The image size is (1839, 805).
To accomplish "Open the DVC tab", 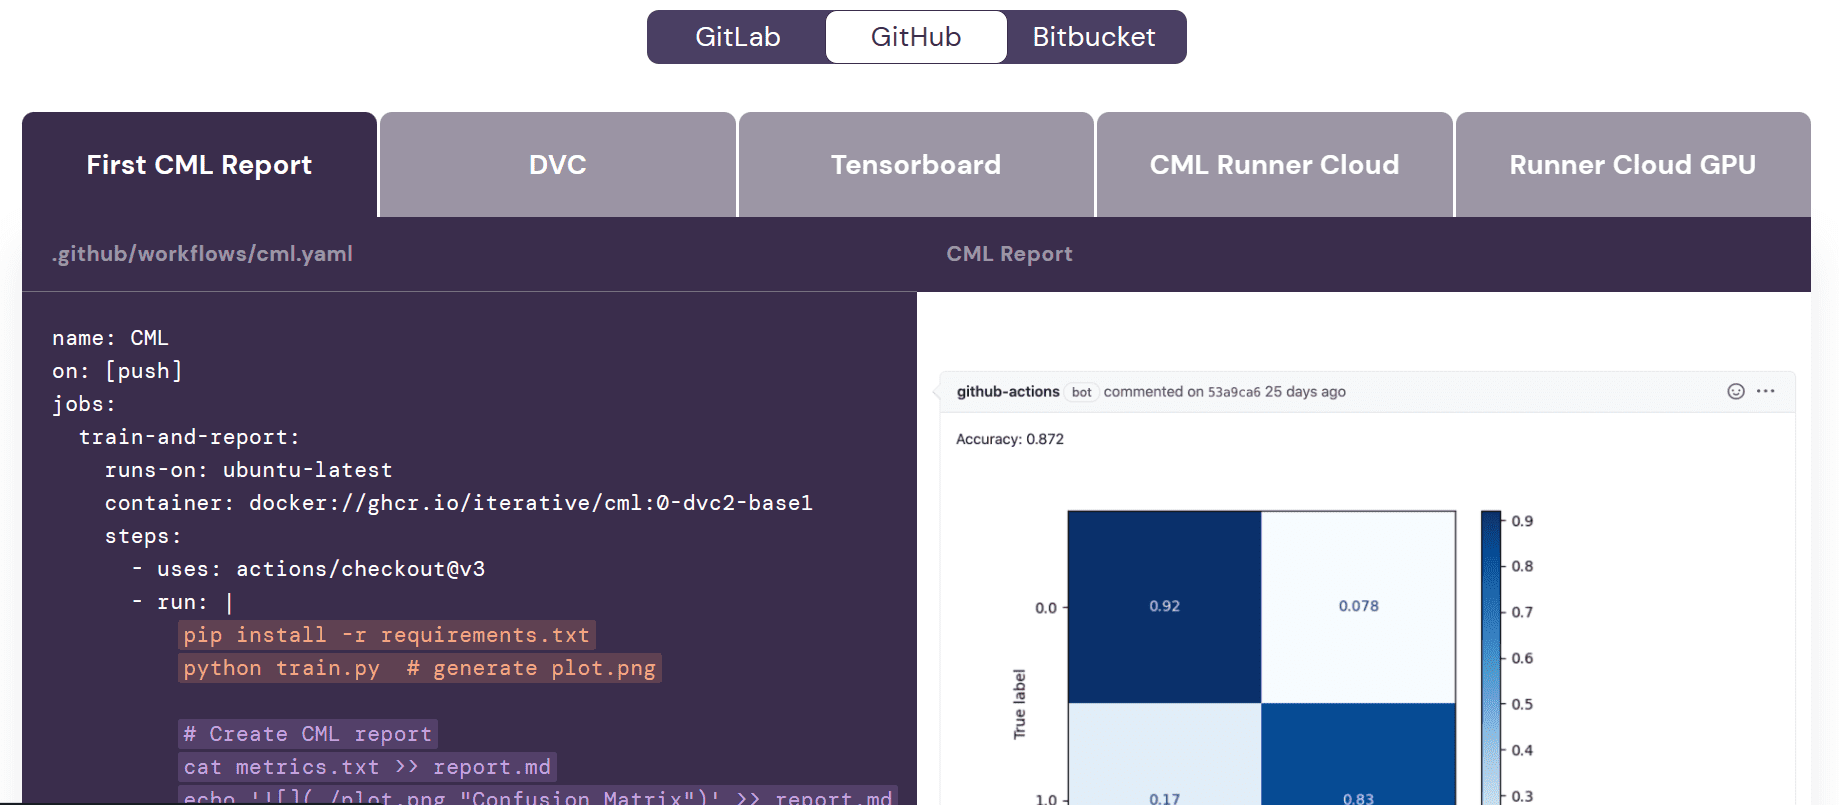I will [558, 165].
